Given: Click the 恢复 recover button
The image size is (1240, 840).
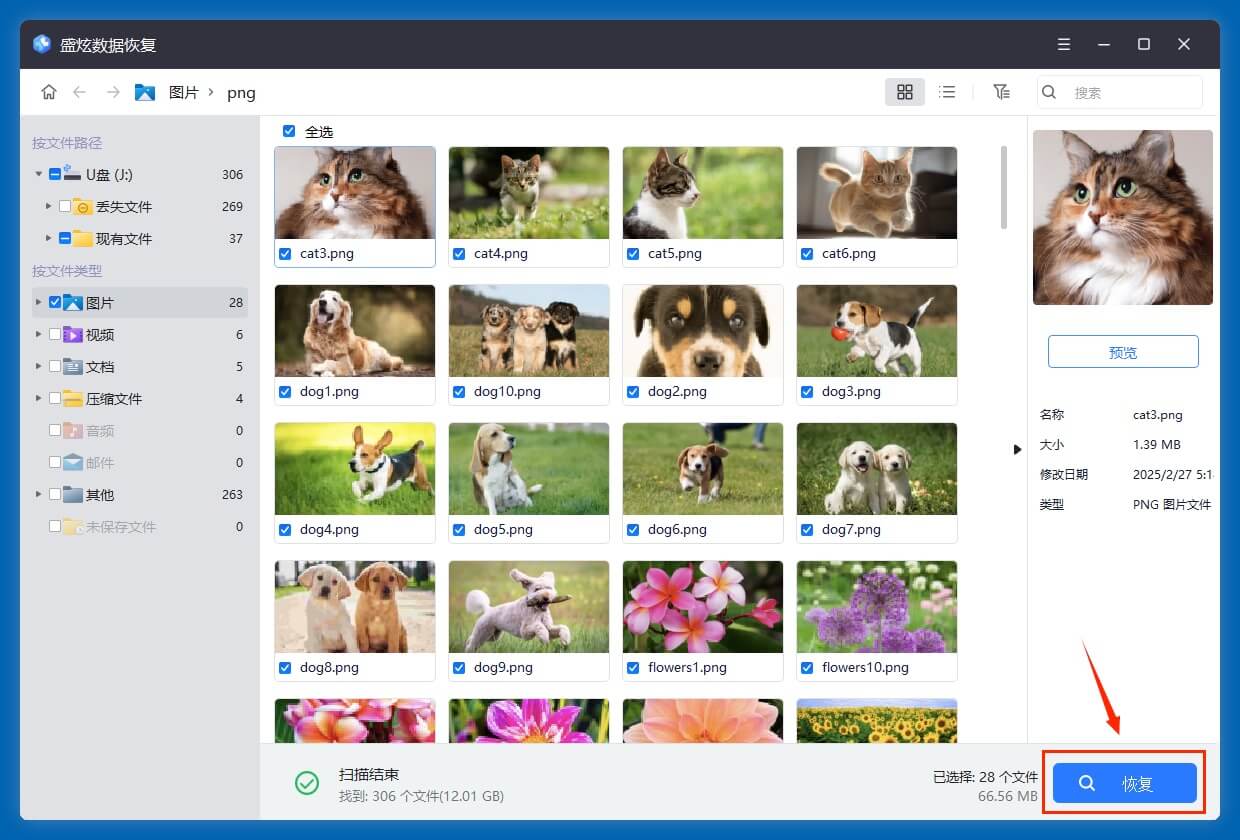Looking at the screenshot, I should pyautogui.click(x=1124, y=783).
